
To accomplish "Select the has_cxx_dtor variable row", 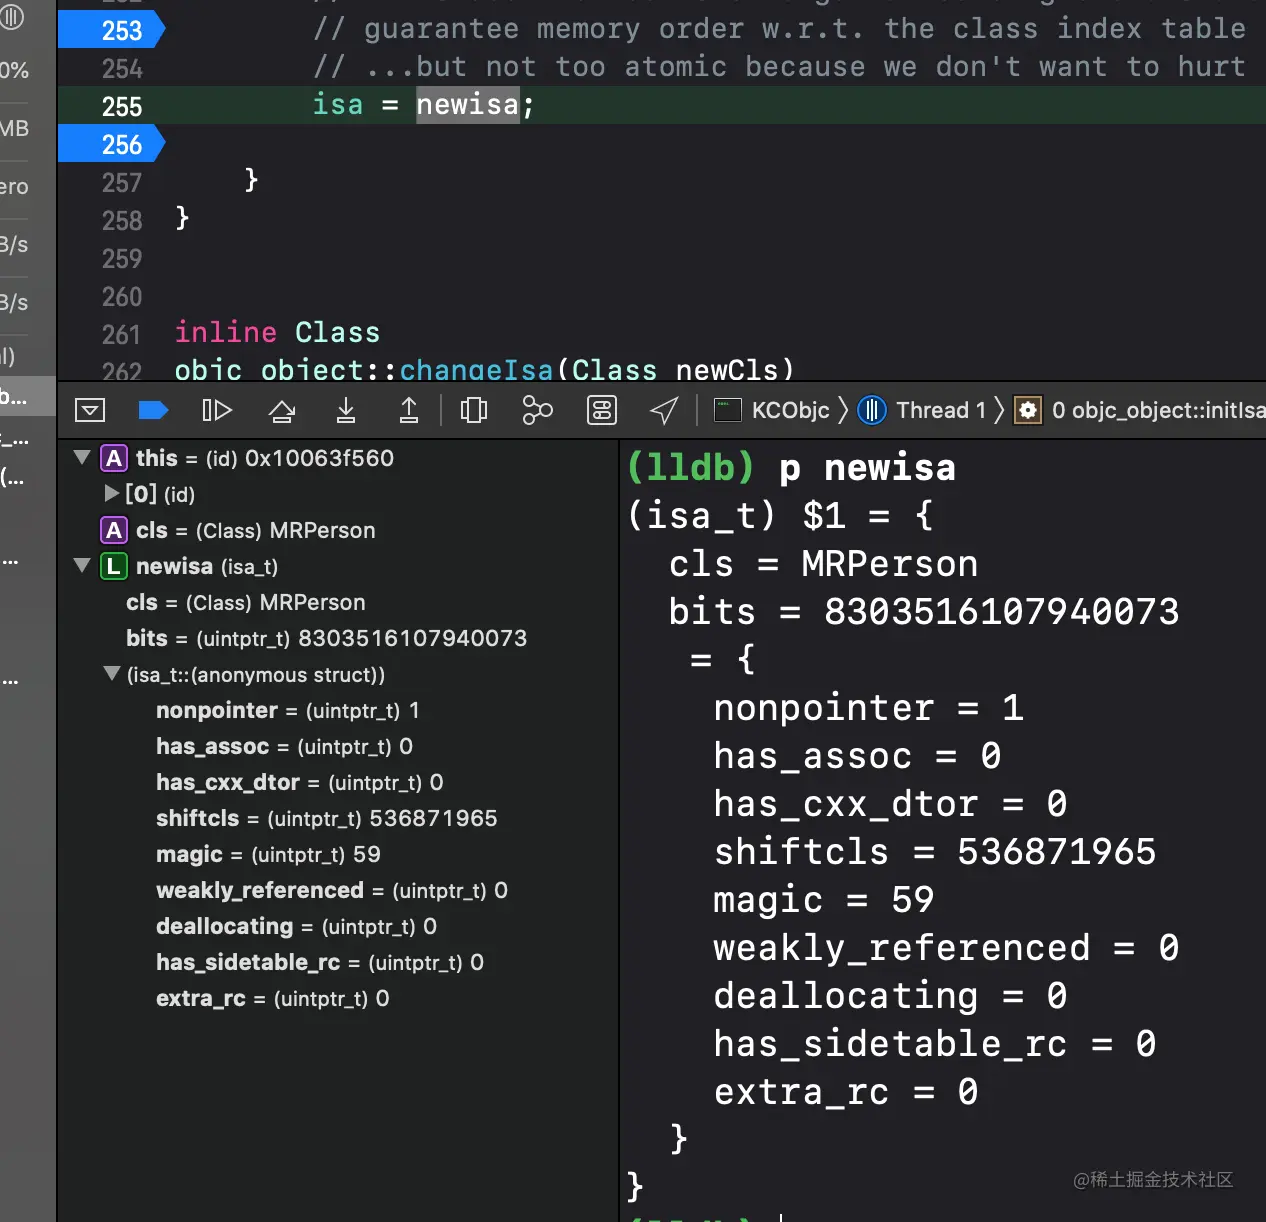I will coord(340,782).
